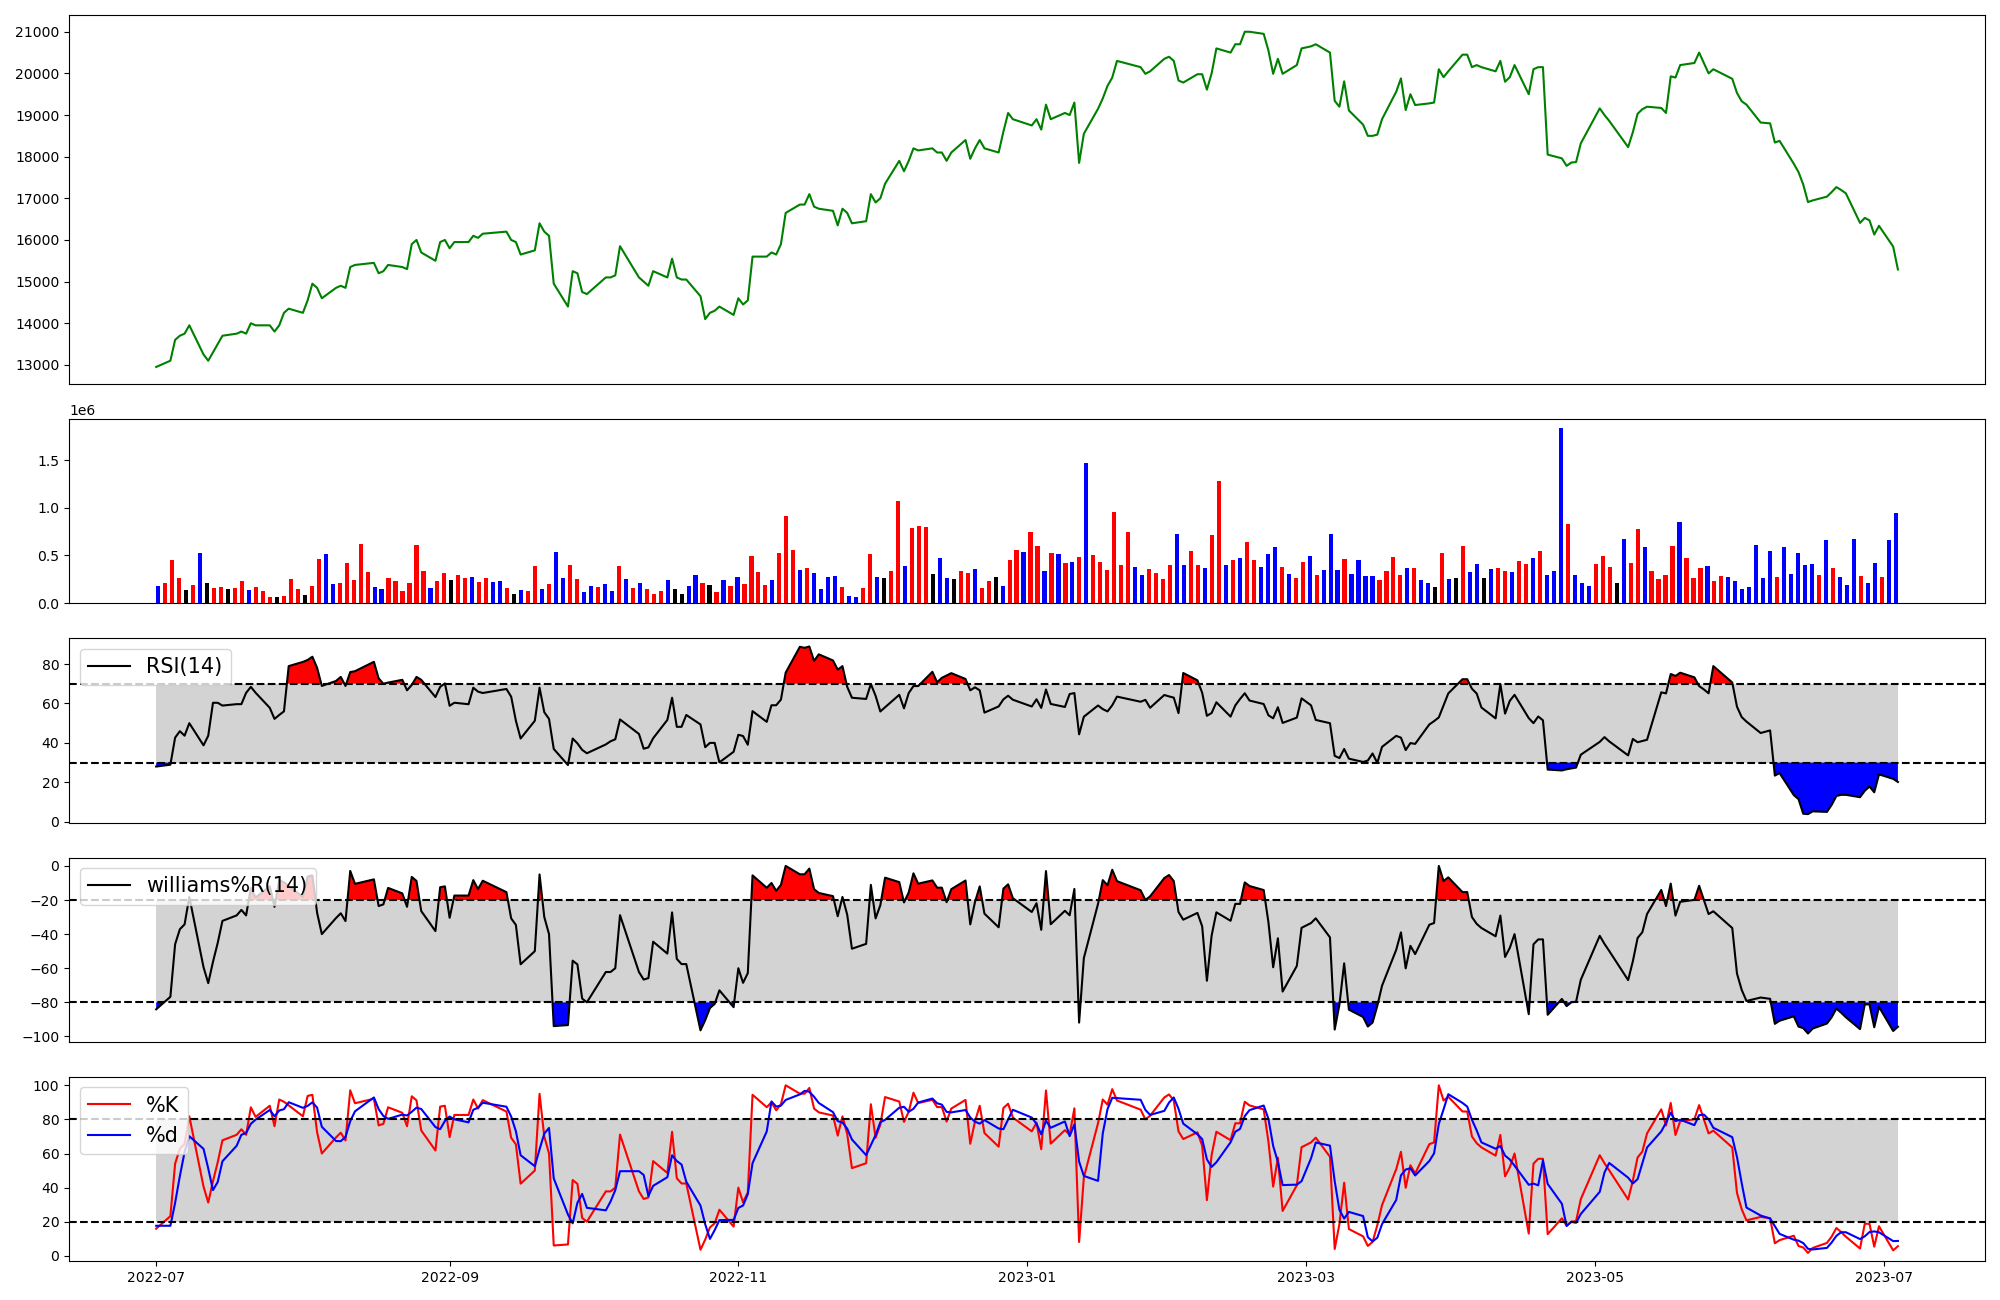The image size is (2000, 1300).
Task: Click the 2022-07 x-axis date label
Action: [157, 1277]
